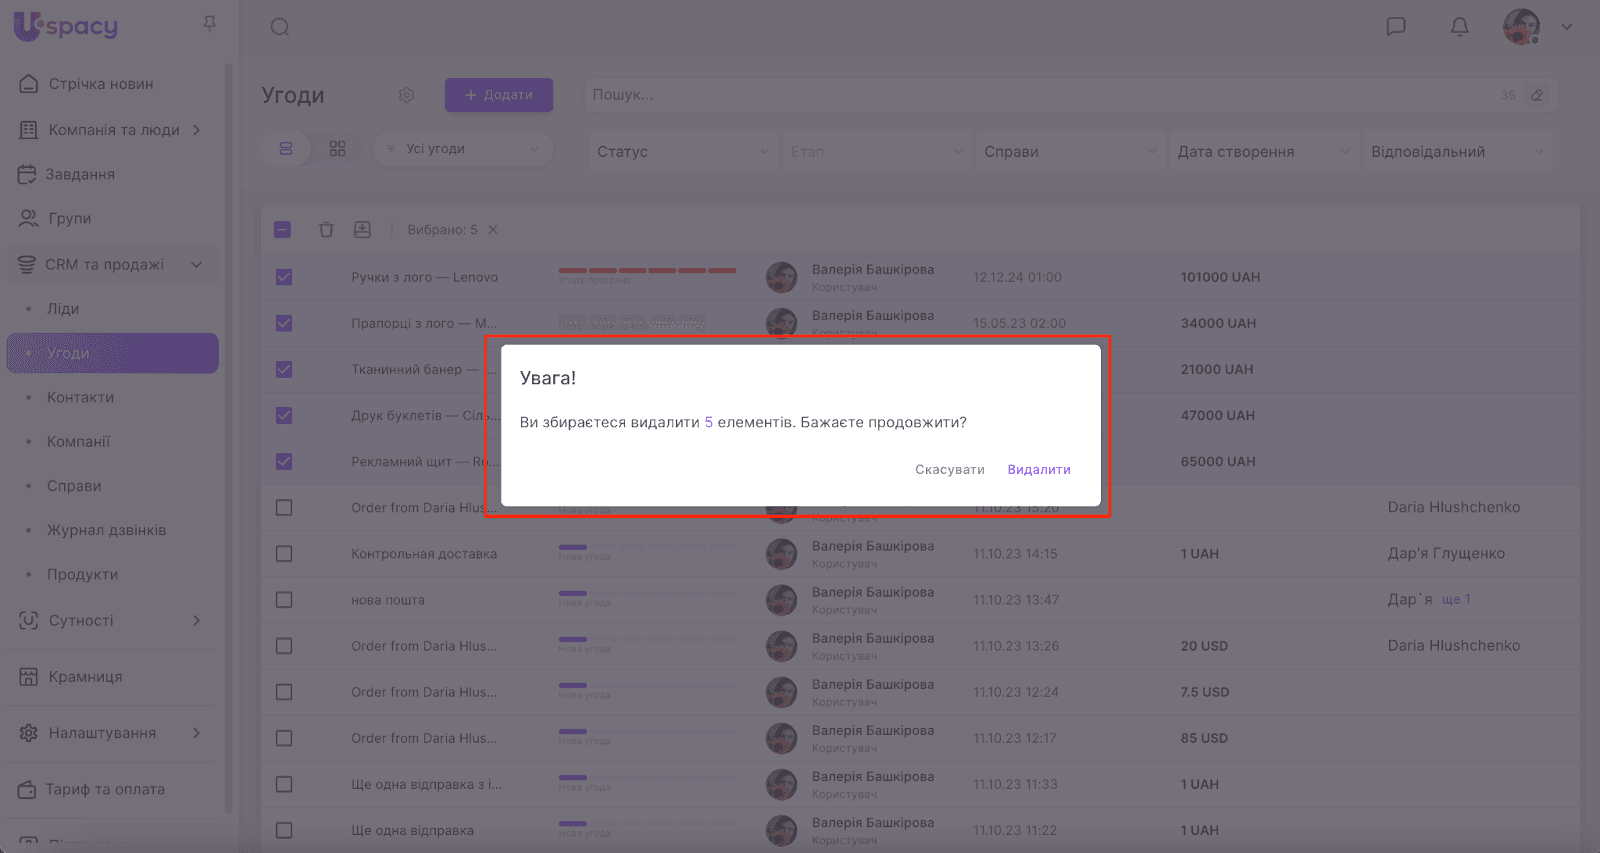Screen dimensions: 1600x853
Task: Open Стрічка новин in the sidebar
Action: click(100, 84)
